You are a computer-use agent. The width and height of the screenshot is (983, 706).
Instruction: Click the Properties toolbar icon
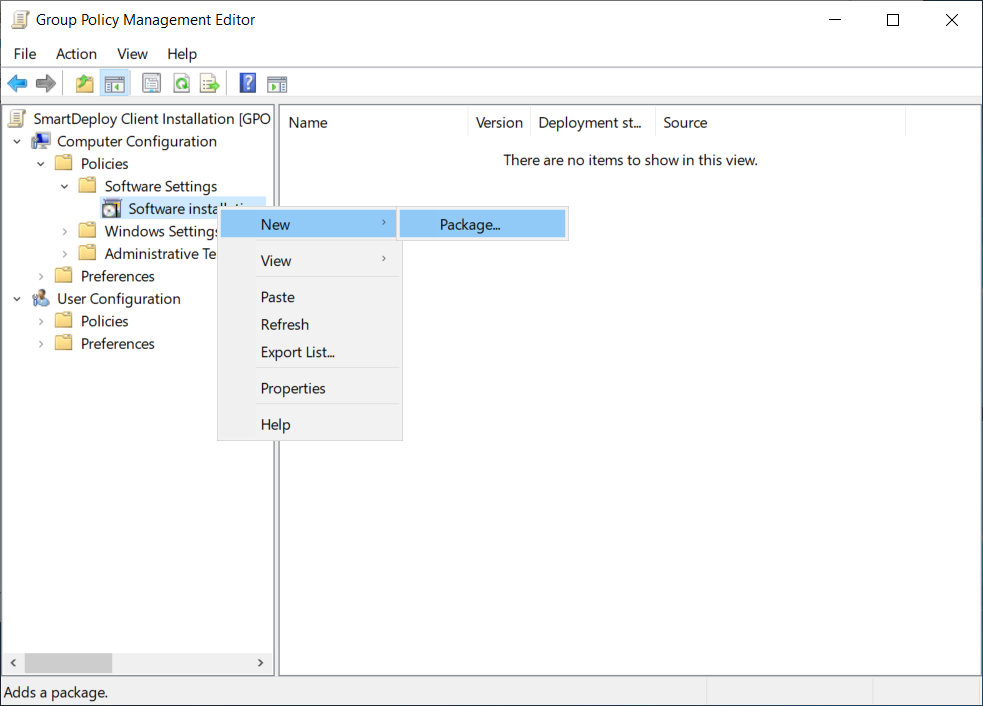(x=151, y=83)
